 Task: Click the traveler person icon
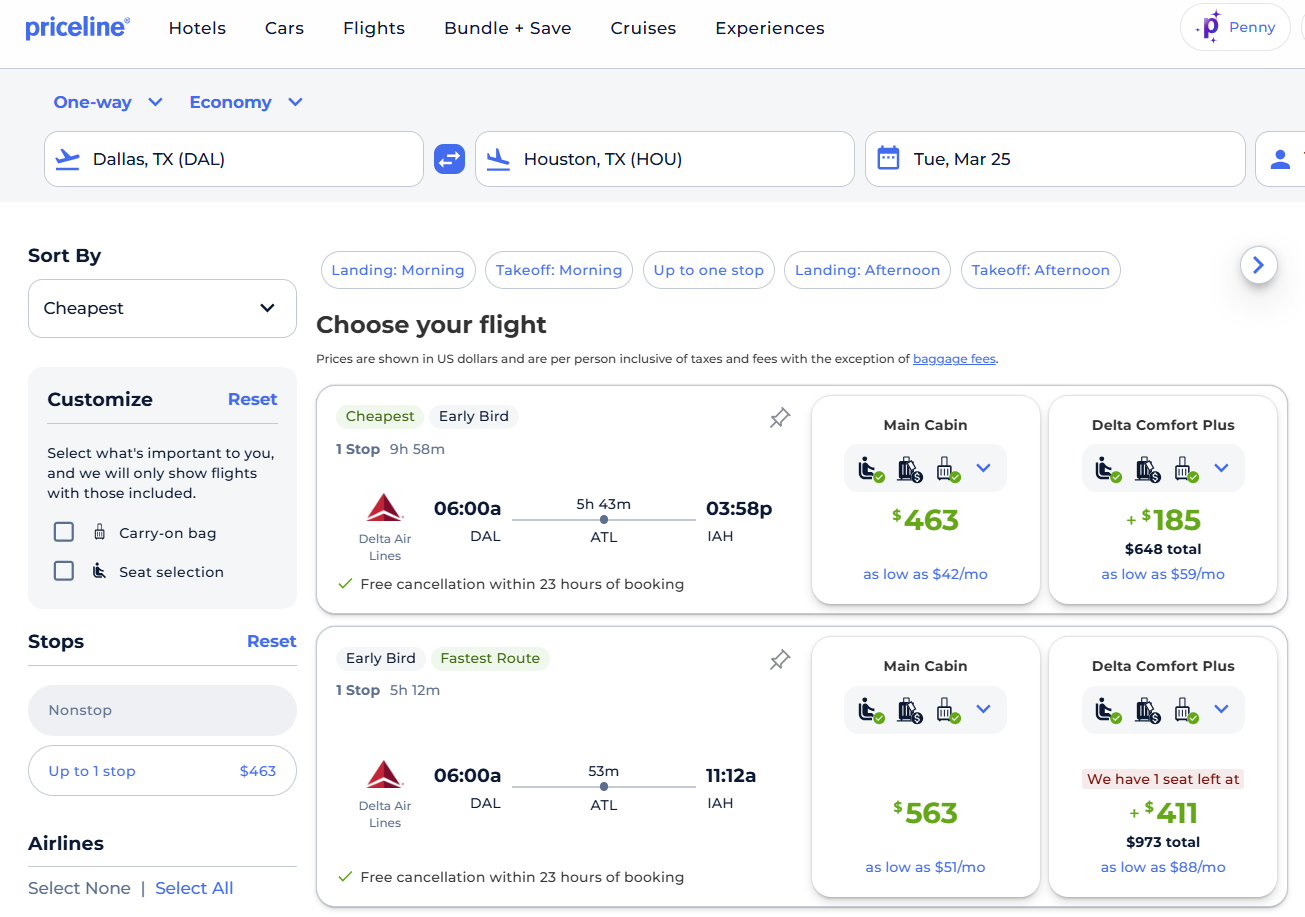(x=1280, y=159)
